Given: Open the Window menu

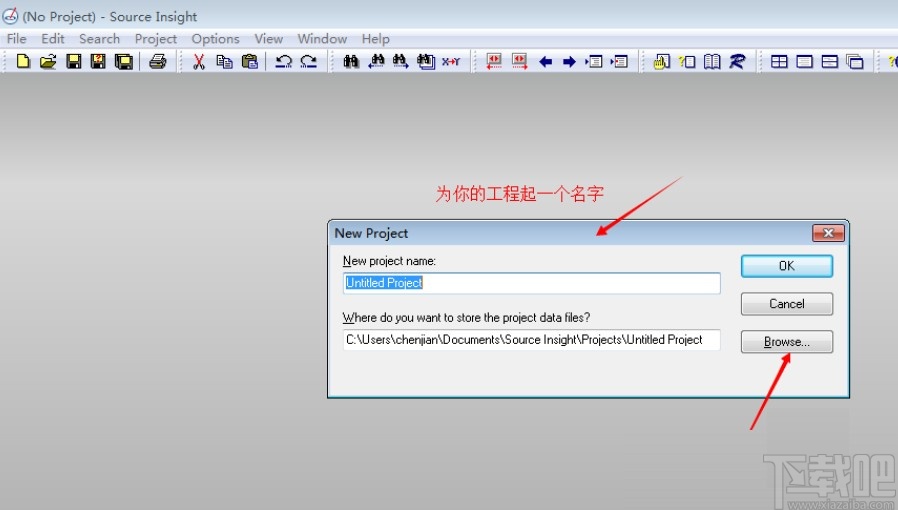Looking at the screenshot, I should pos(322,38).
